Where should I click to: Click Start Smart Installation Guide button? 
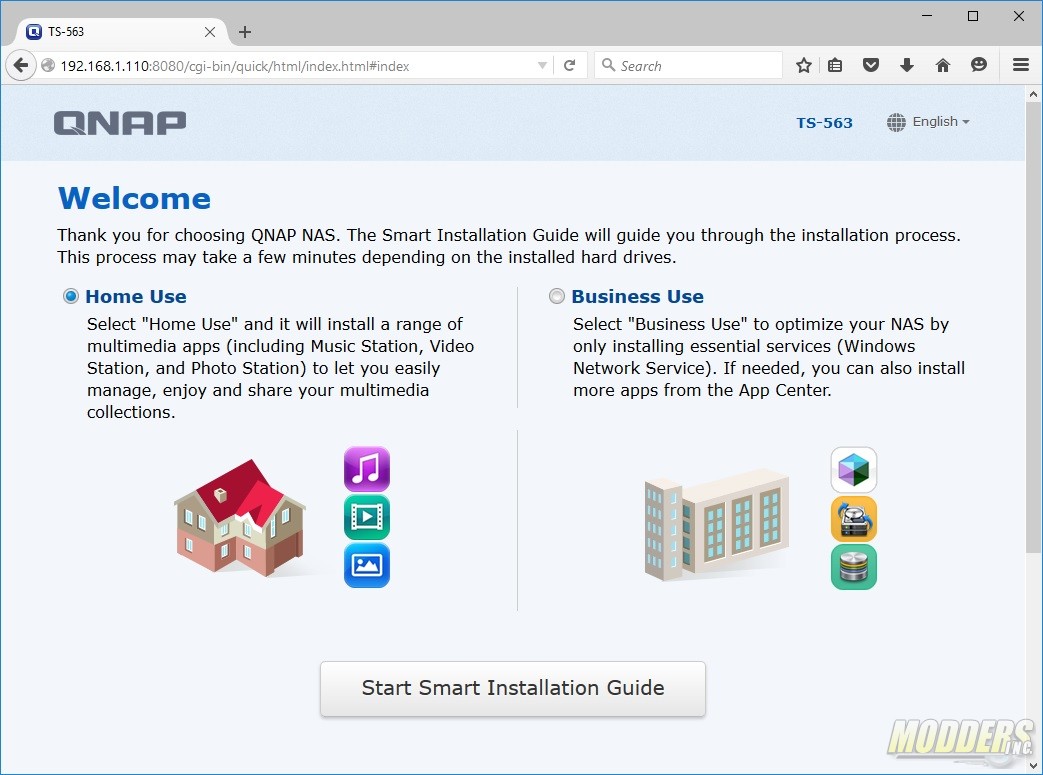tap(513, 689)
